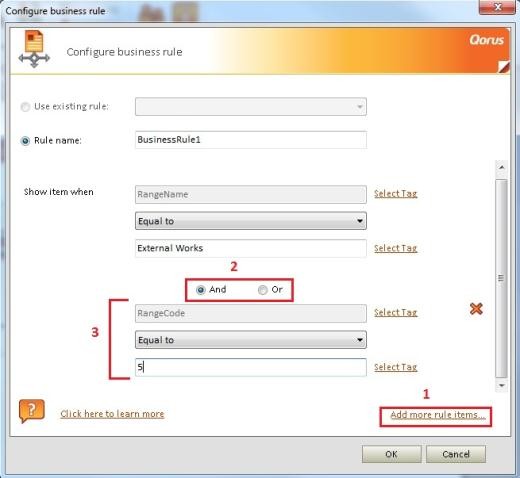Screen dimensions: 520x478
Task: Click into the BusinessRule1 name field
Action: click(251, 140)
